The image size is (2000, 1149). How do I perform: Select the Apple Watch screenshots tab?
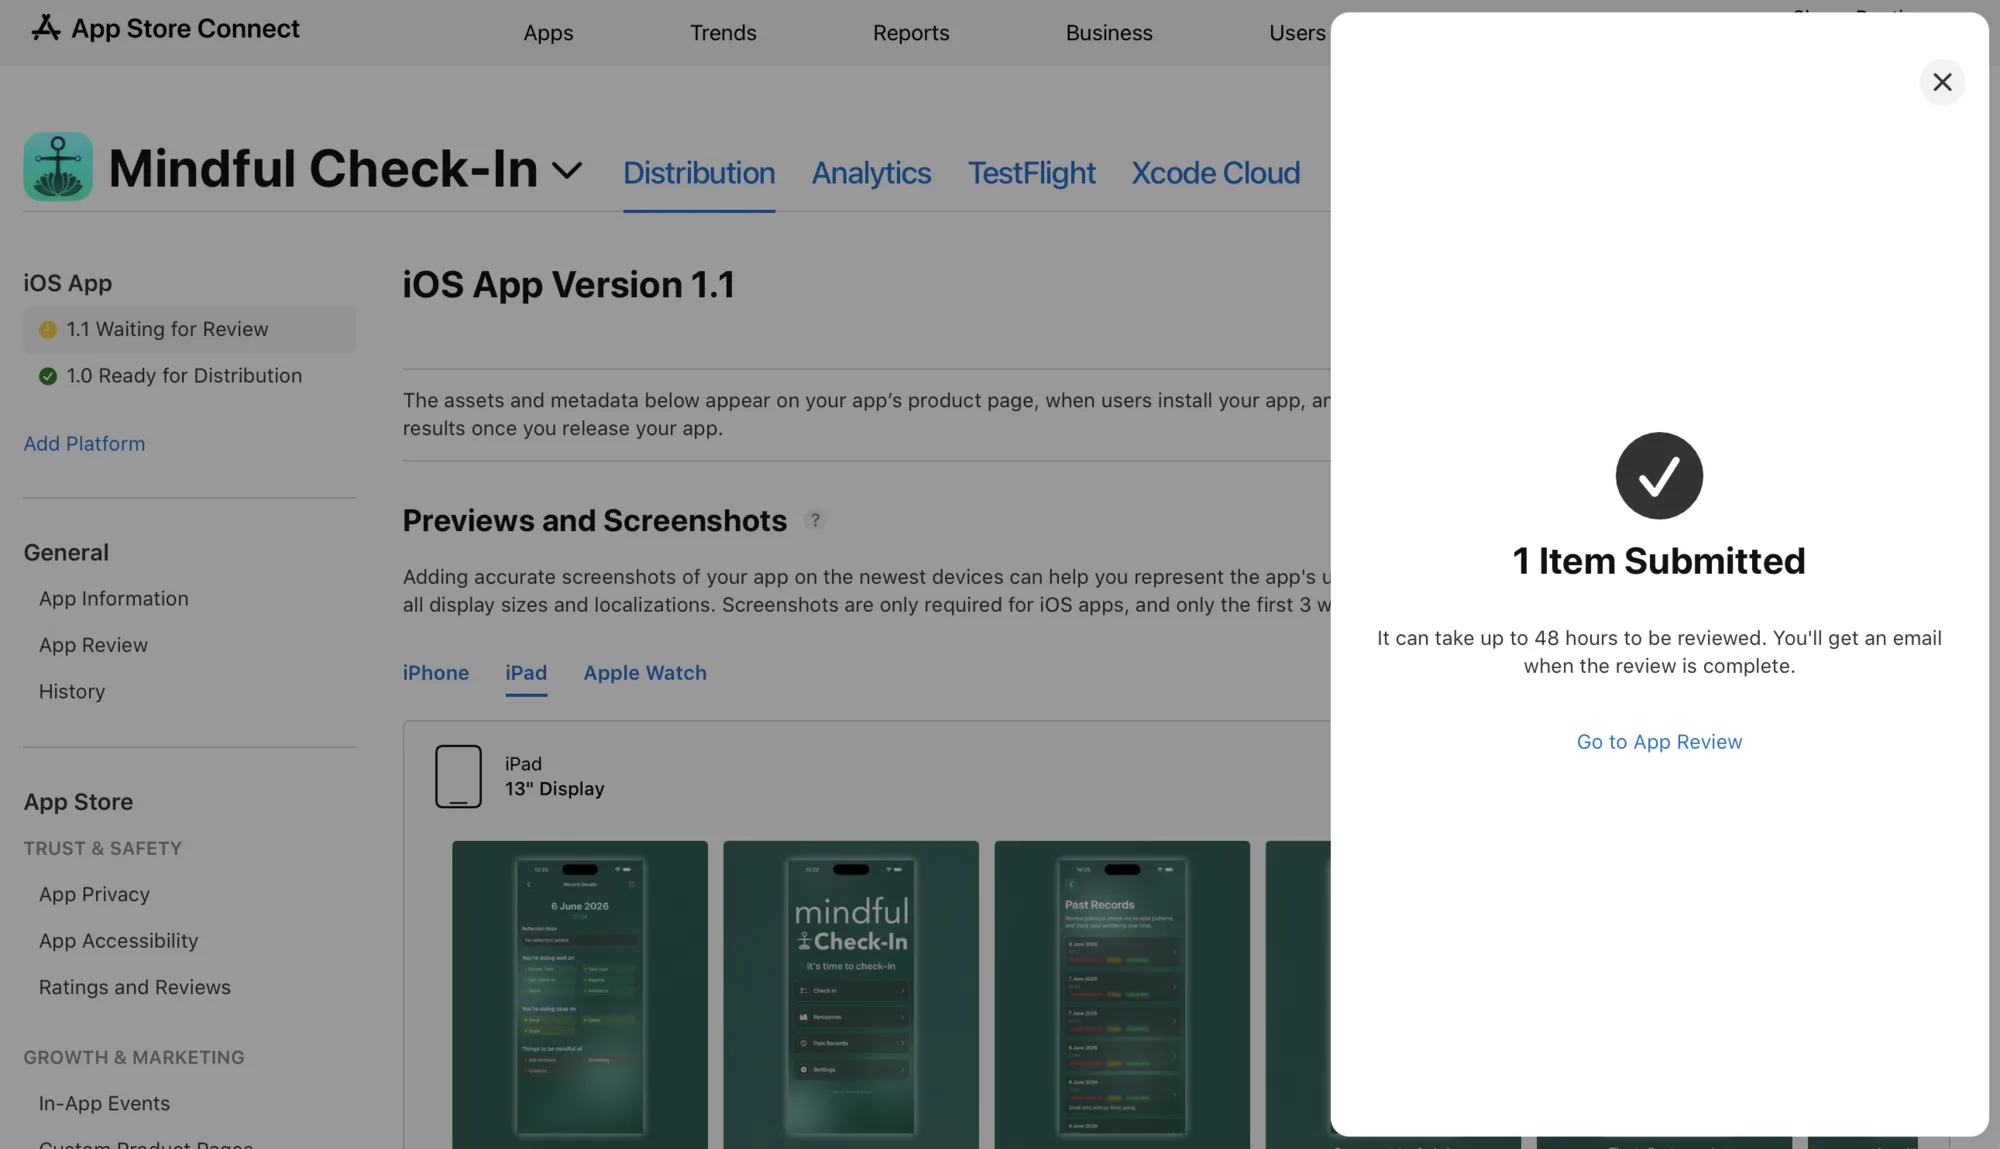tap(645, 673)
